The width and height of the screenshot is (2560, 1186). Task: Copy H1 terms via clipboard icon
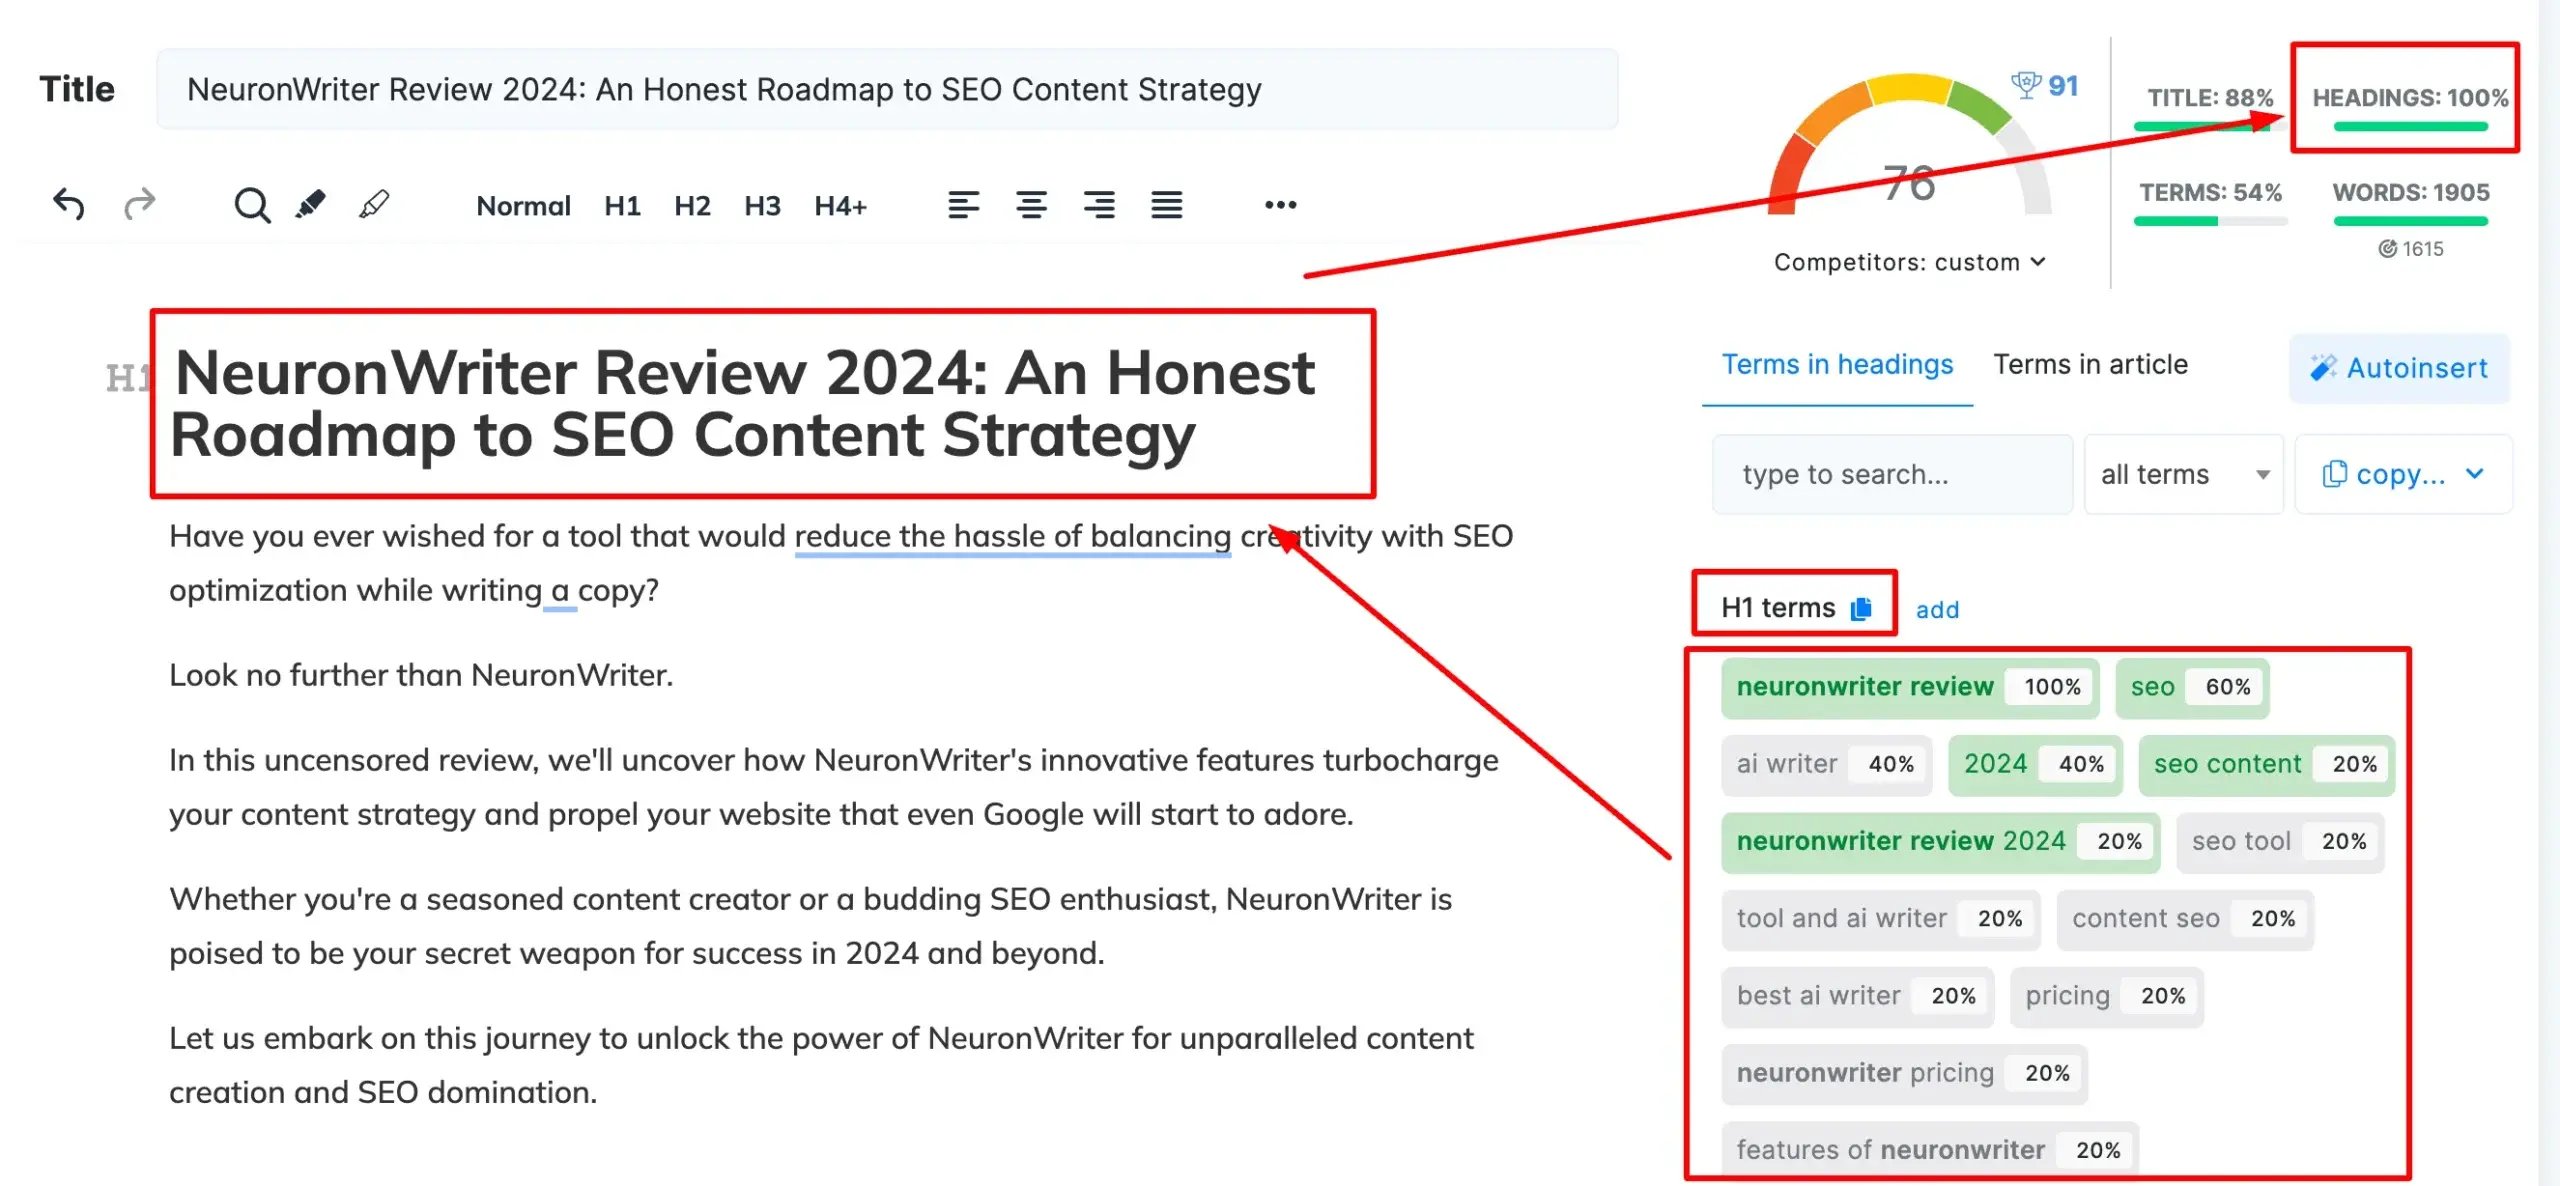coord(1861,608)
